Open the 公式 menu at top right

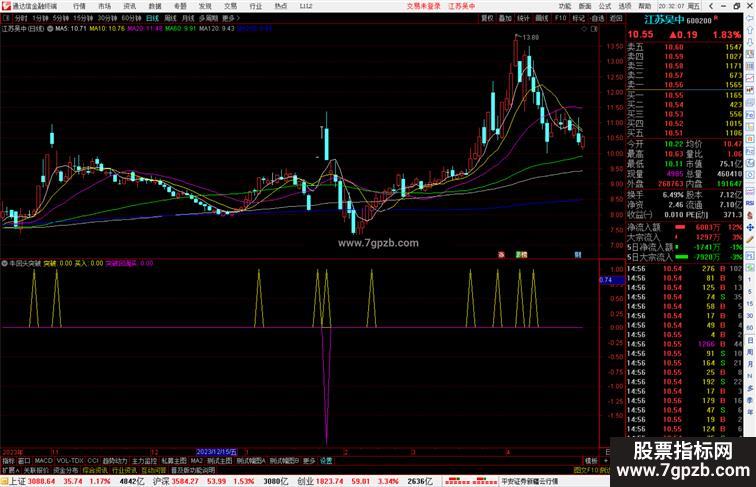pyautogui.click(x=605, y=6)
